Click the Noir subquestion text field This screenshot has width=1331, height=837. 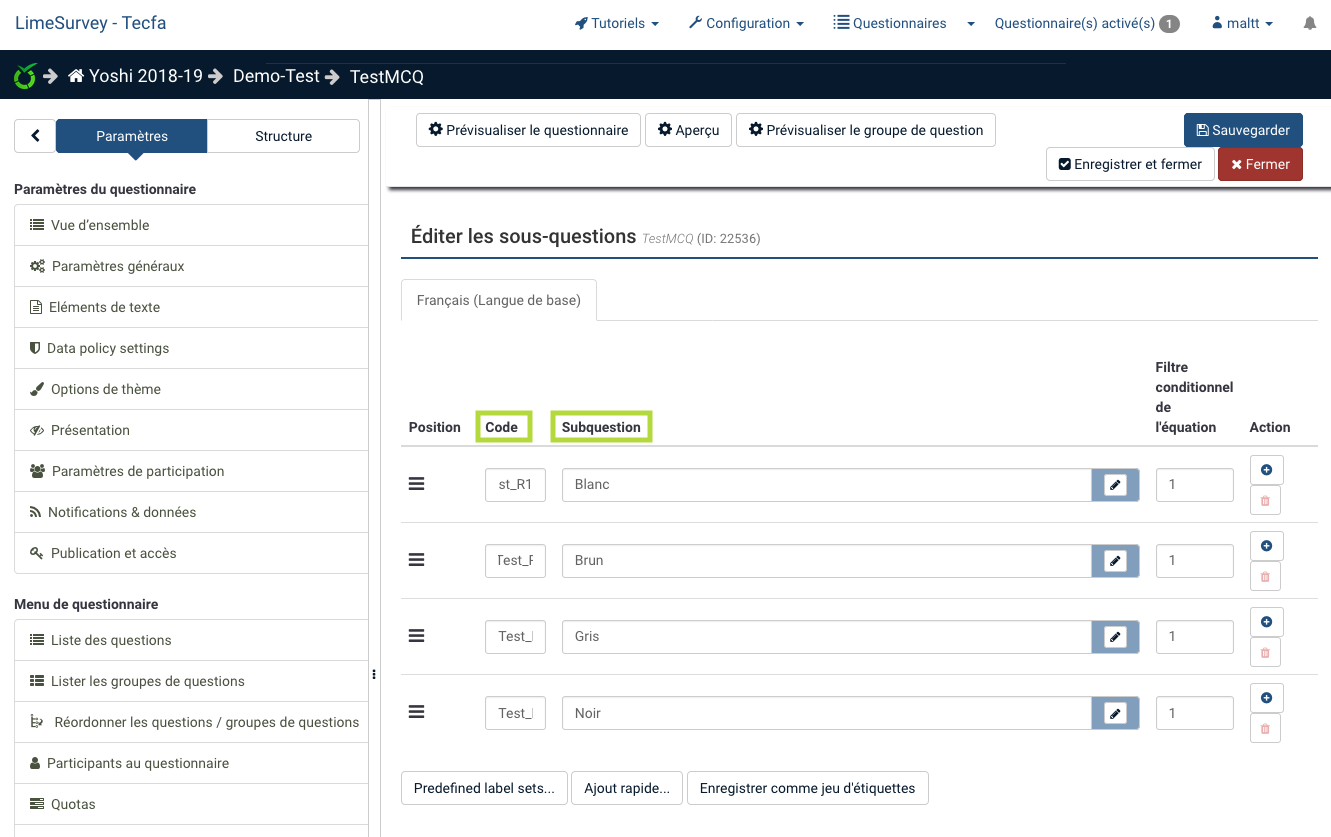[x=826, y=713]
